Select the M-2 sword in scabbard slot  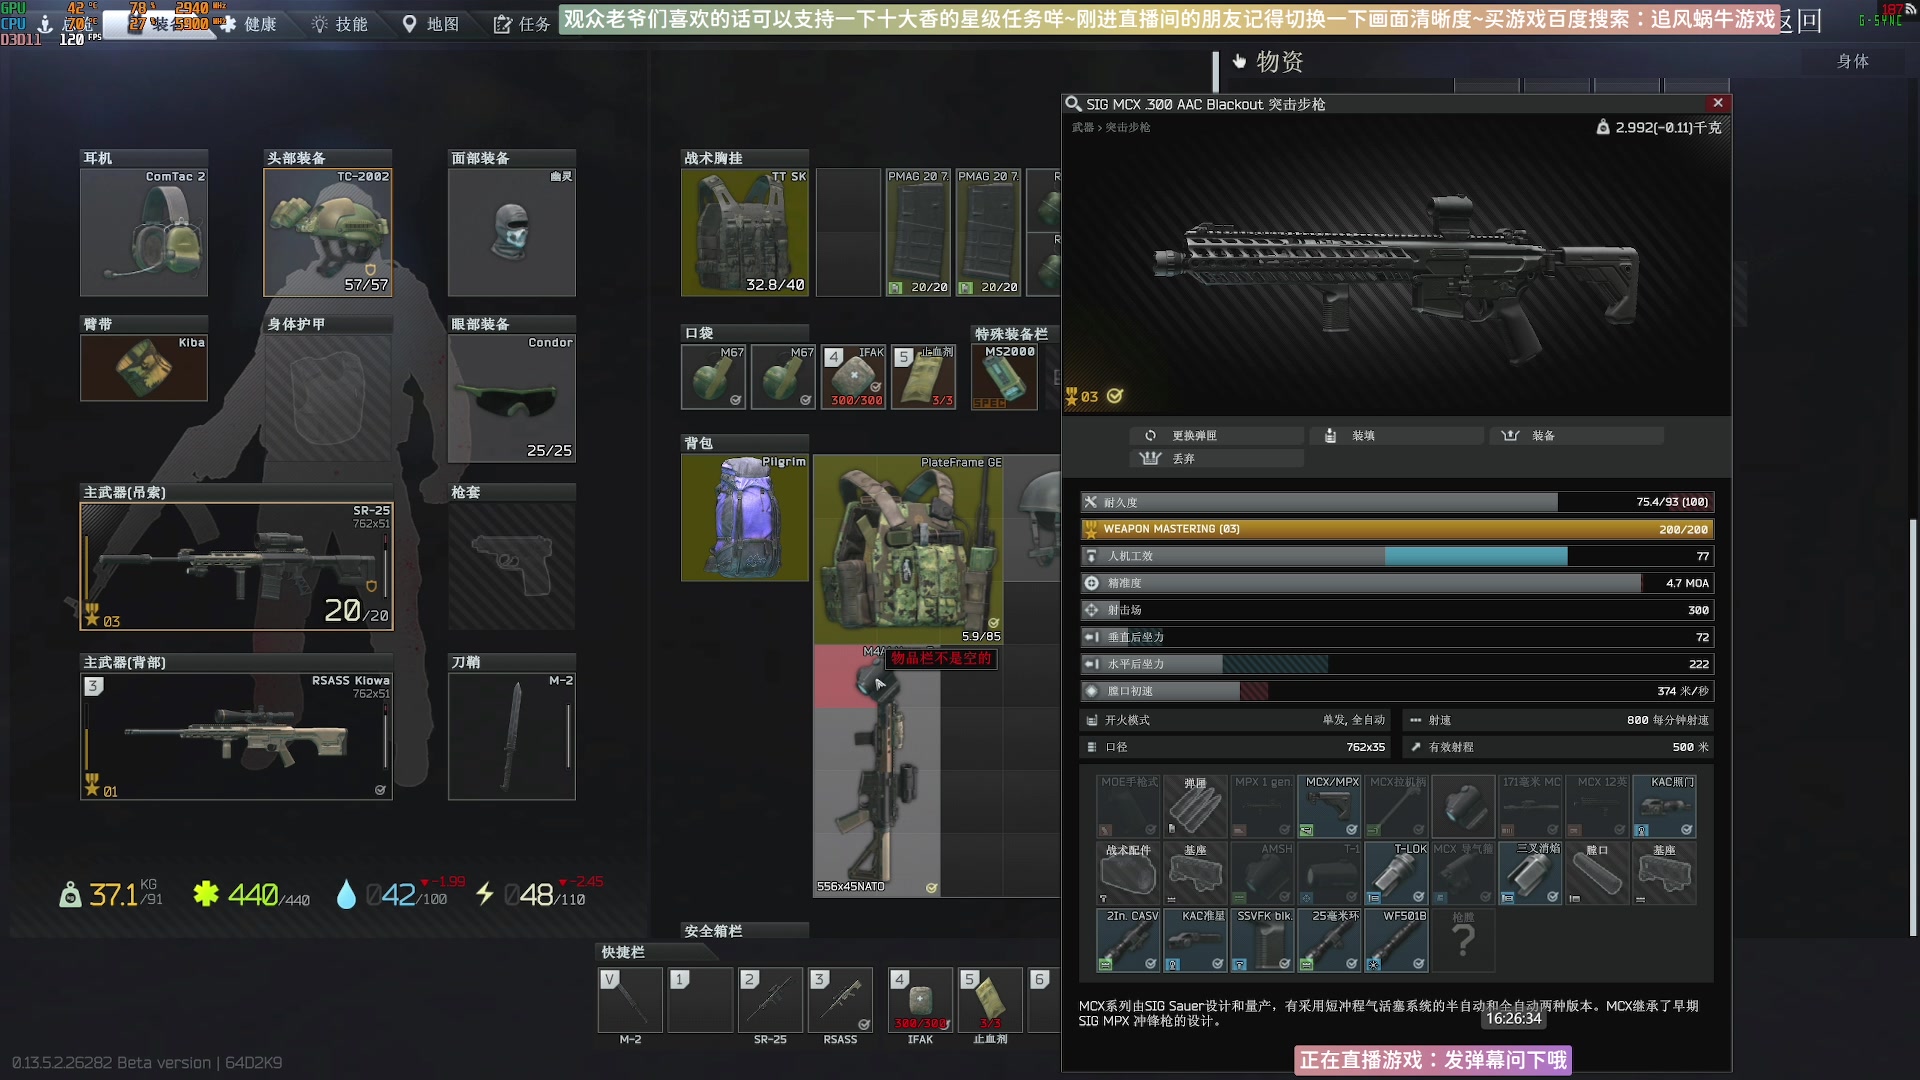click(512, 737)
